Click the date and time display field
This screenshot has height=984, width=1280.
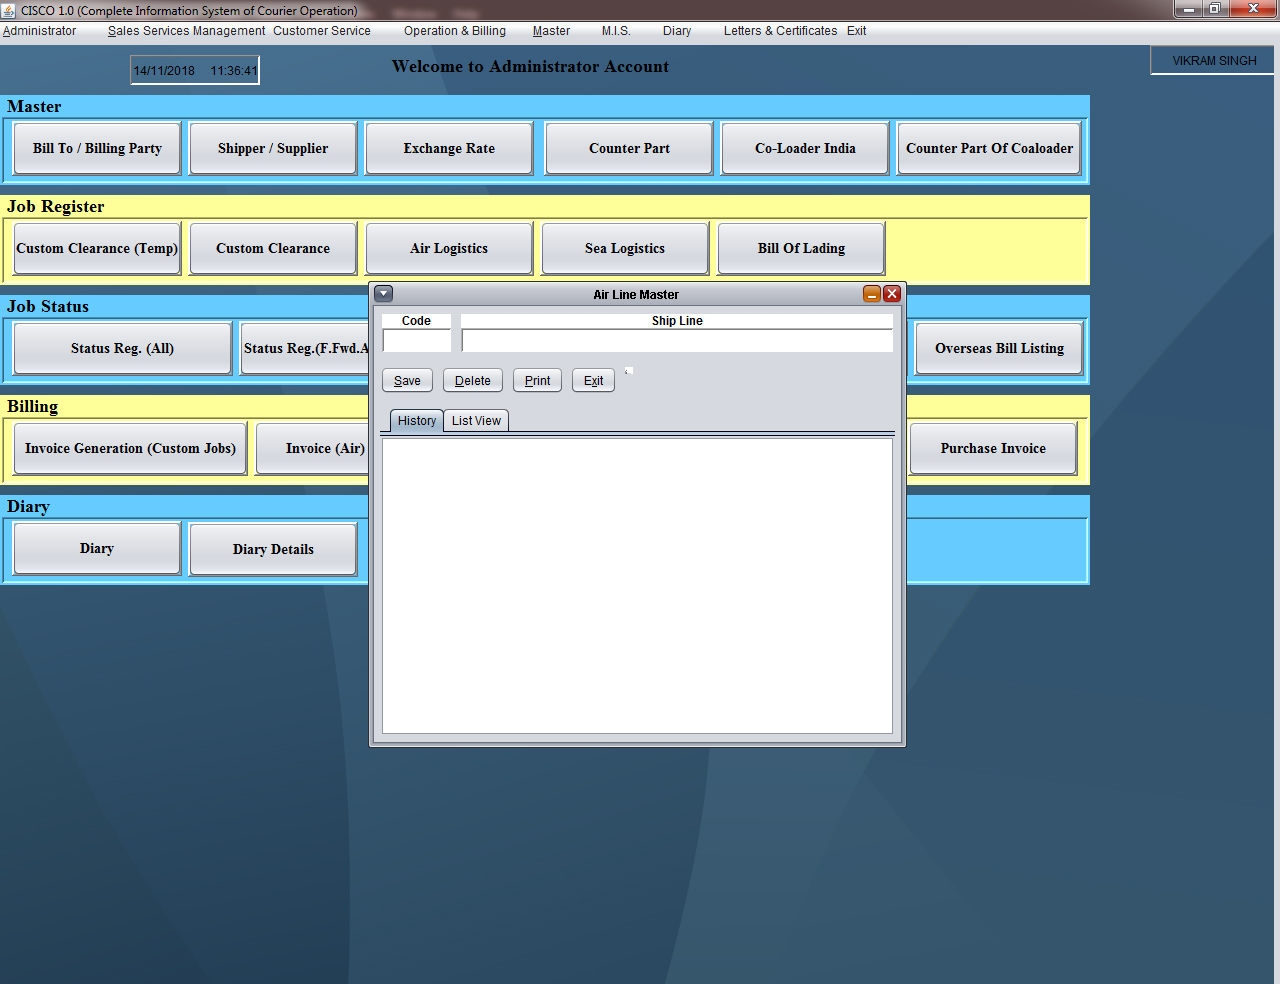[195, 70]
